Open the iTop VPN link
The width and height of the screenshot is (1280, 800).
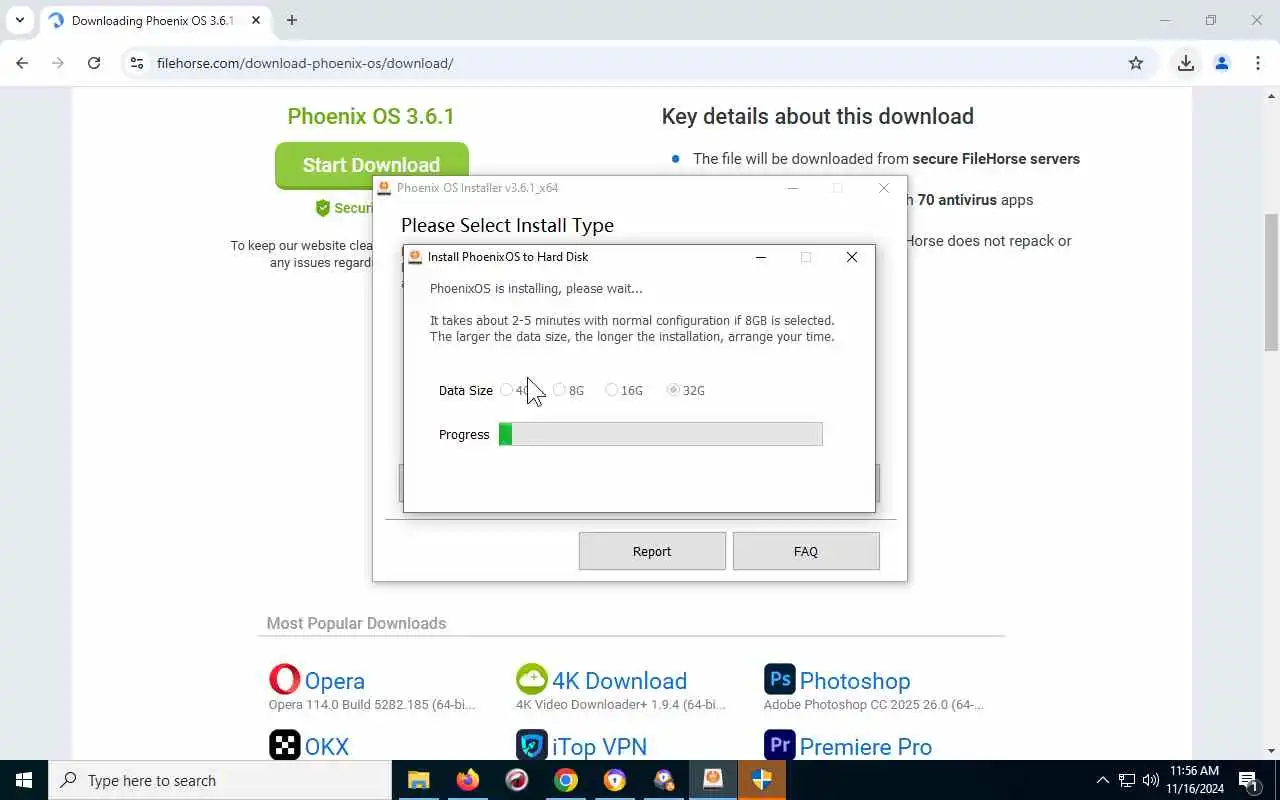[x=599, y=747]
